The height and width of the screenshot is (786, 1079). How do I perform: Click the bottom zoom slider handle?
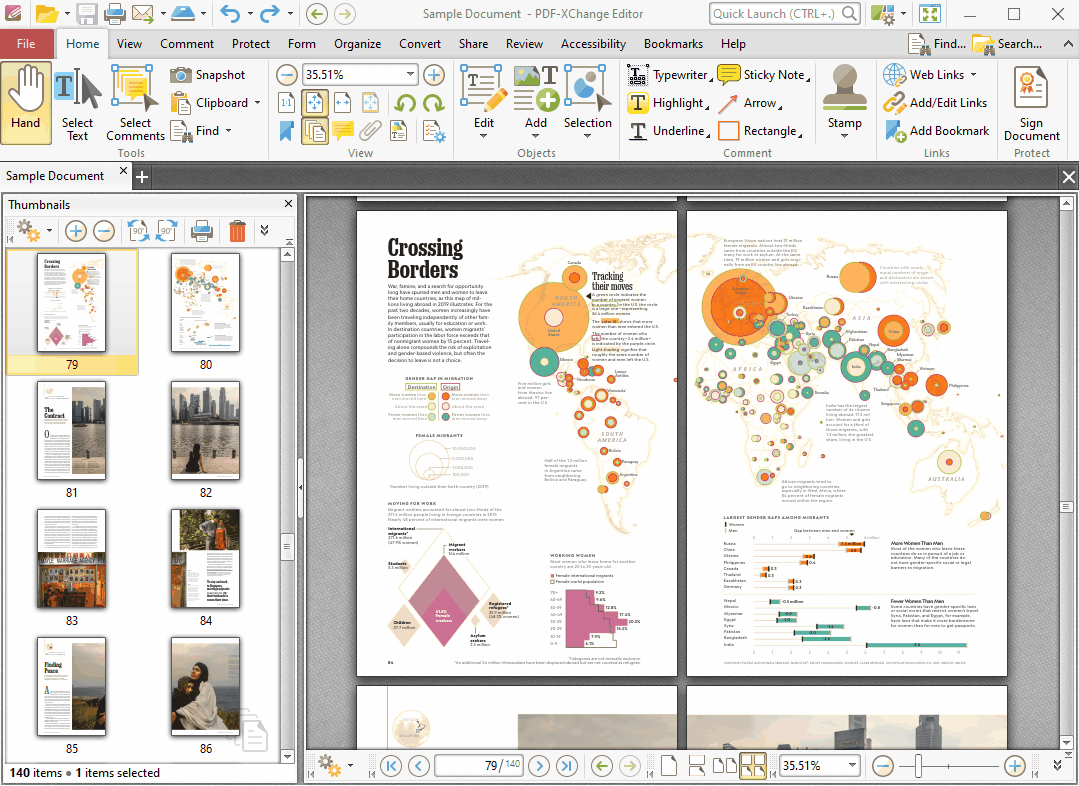pyautogui.click(x=918, y=766)
